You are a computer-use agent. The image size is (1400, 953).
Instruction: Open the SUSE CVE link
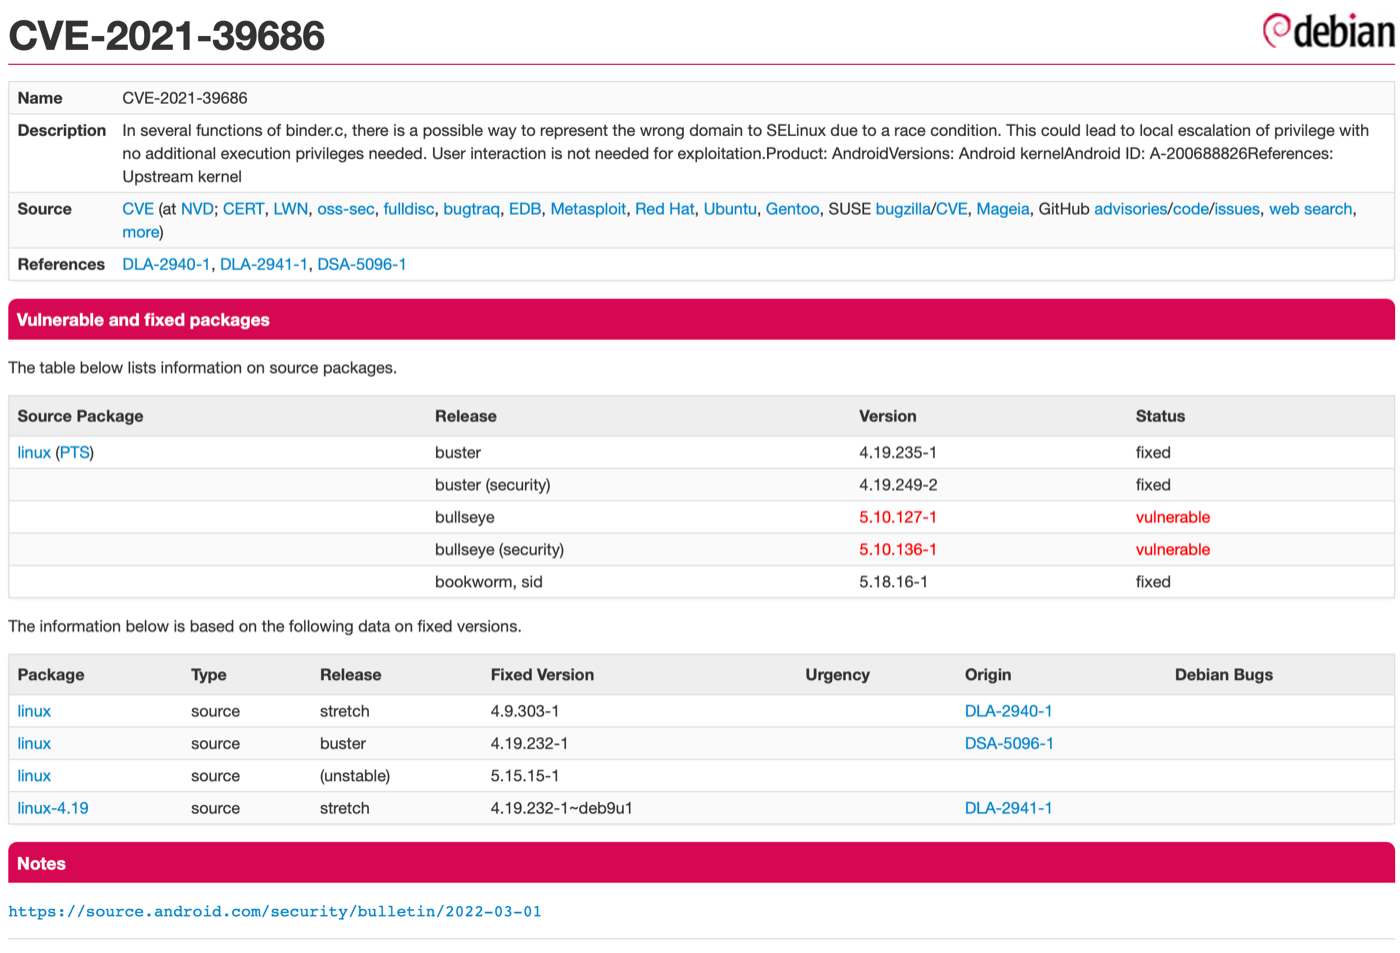[951, 209]
